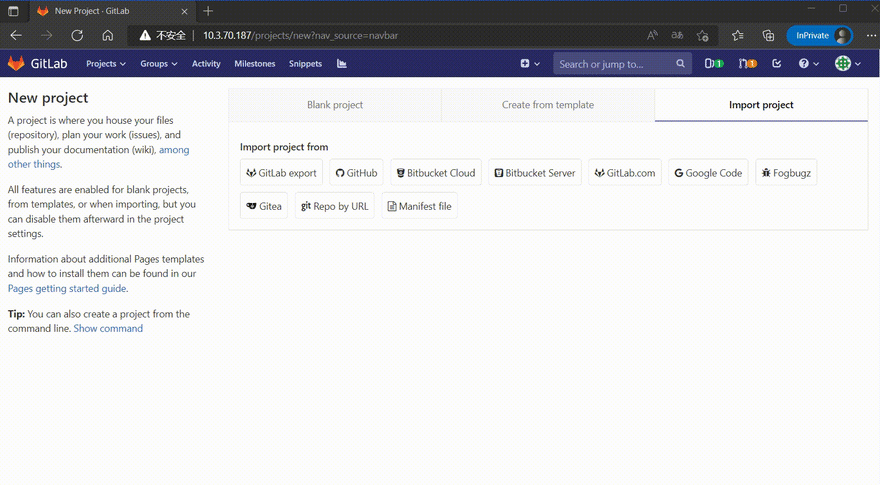Open a new browser tab

(x=208, y=11)
